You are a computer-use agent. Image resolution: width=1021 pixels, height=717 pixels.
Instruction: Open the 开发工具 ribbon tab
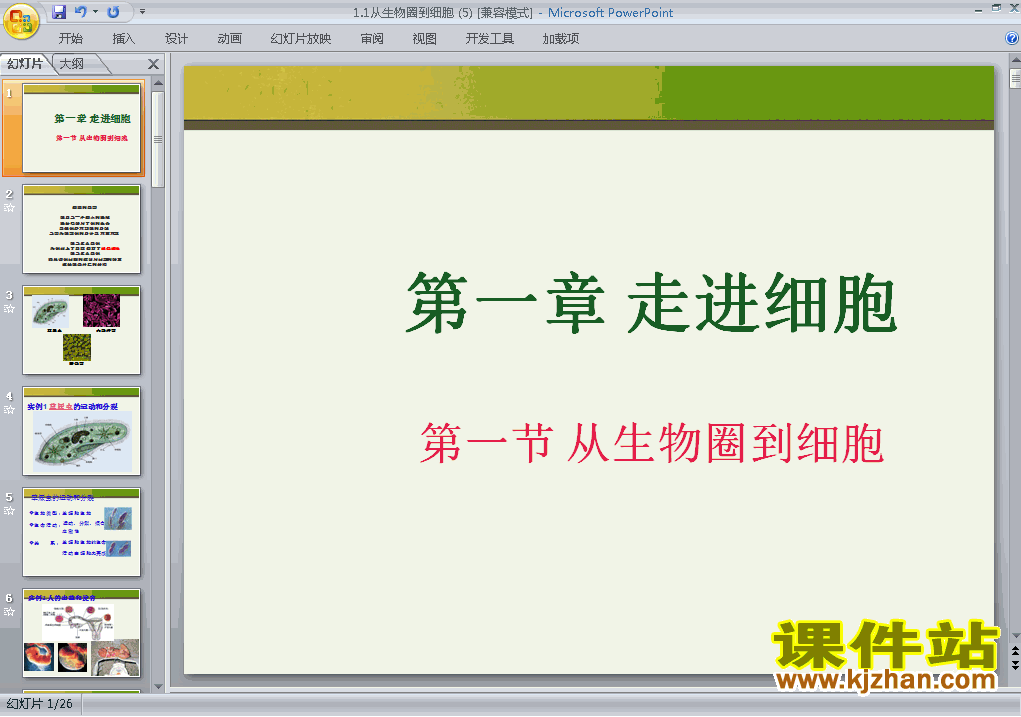[x=490, y=38]
